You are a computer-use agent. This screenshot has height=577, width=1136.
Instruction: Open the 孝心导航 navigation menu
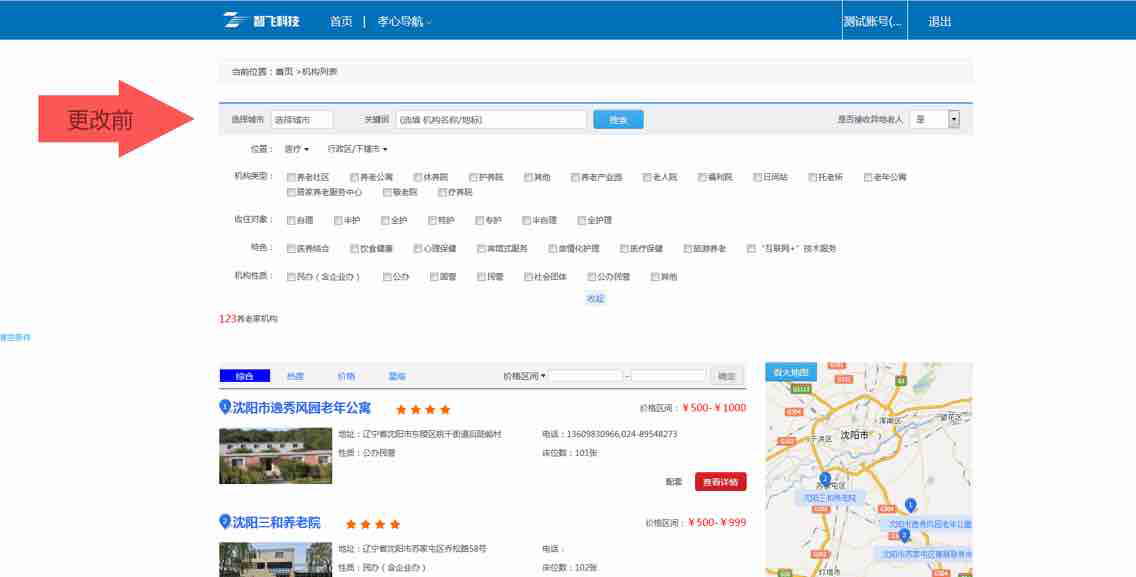click(404, 21)
